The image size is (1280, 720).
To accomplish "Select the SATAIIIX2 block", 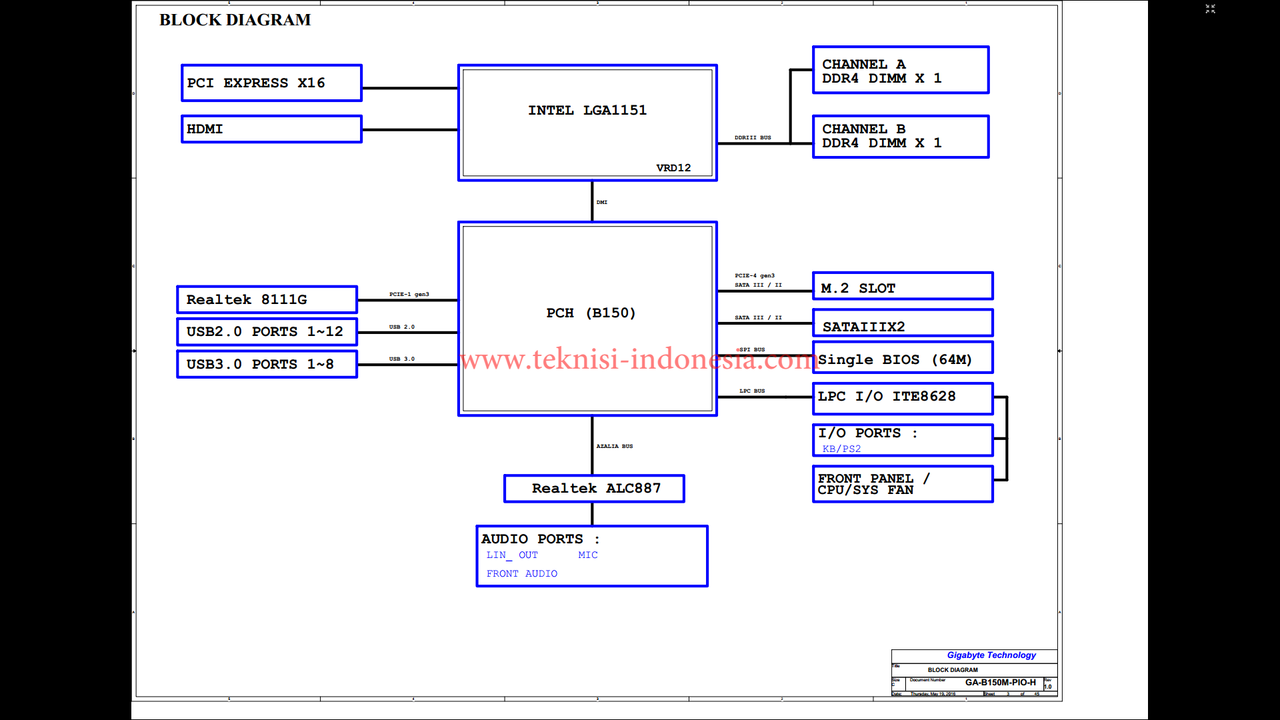I will coord(903,323).
